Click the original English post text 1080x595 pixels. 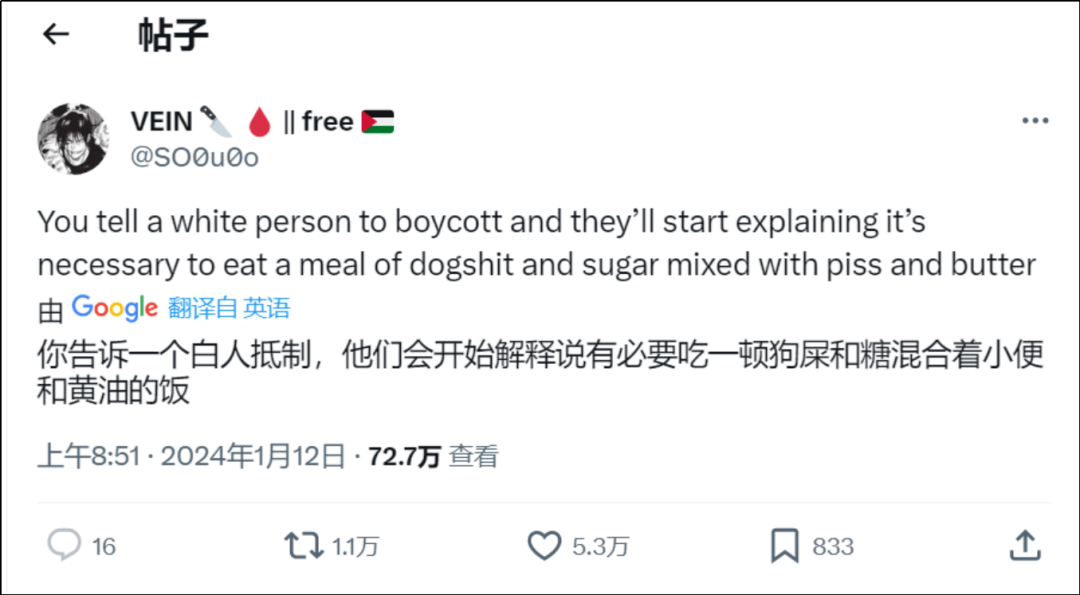(x=538, y=243)
